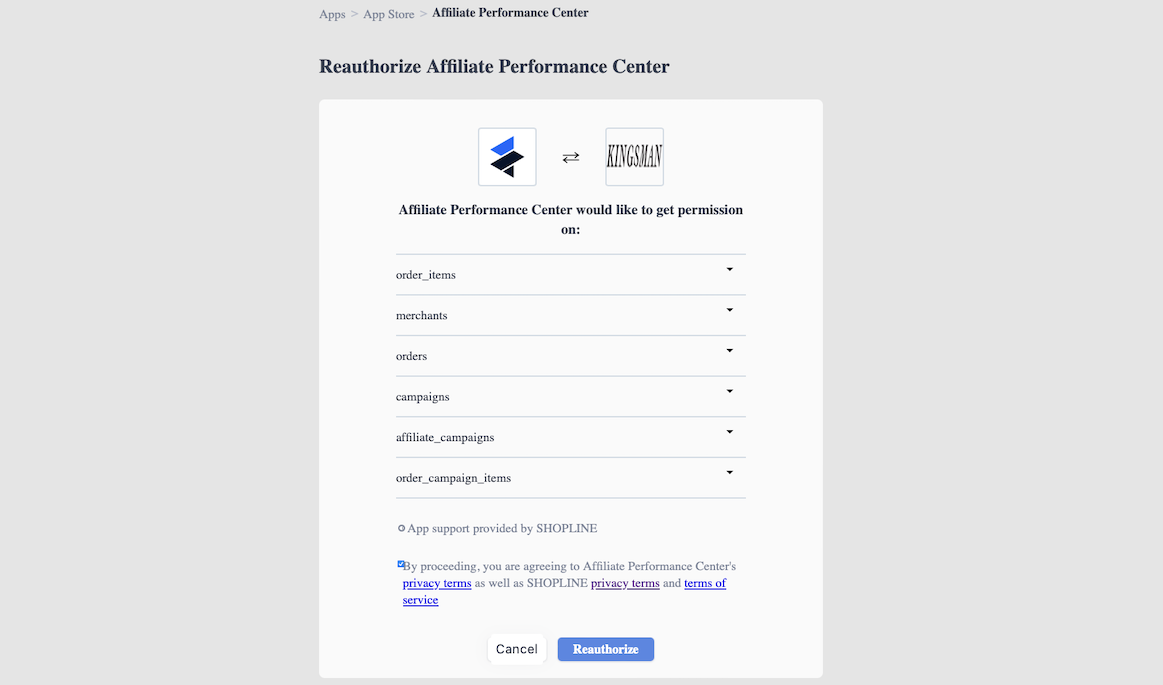The image size is (1163, 685).
Task: Click the two-way exchange arrows icon
Action: point(570,157)
